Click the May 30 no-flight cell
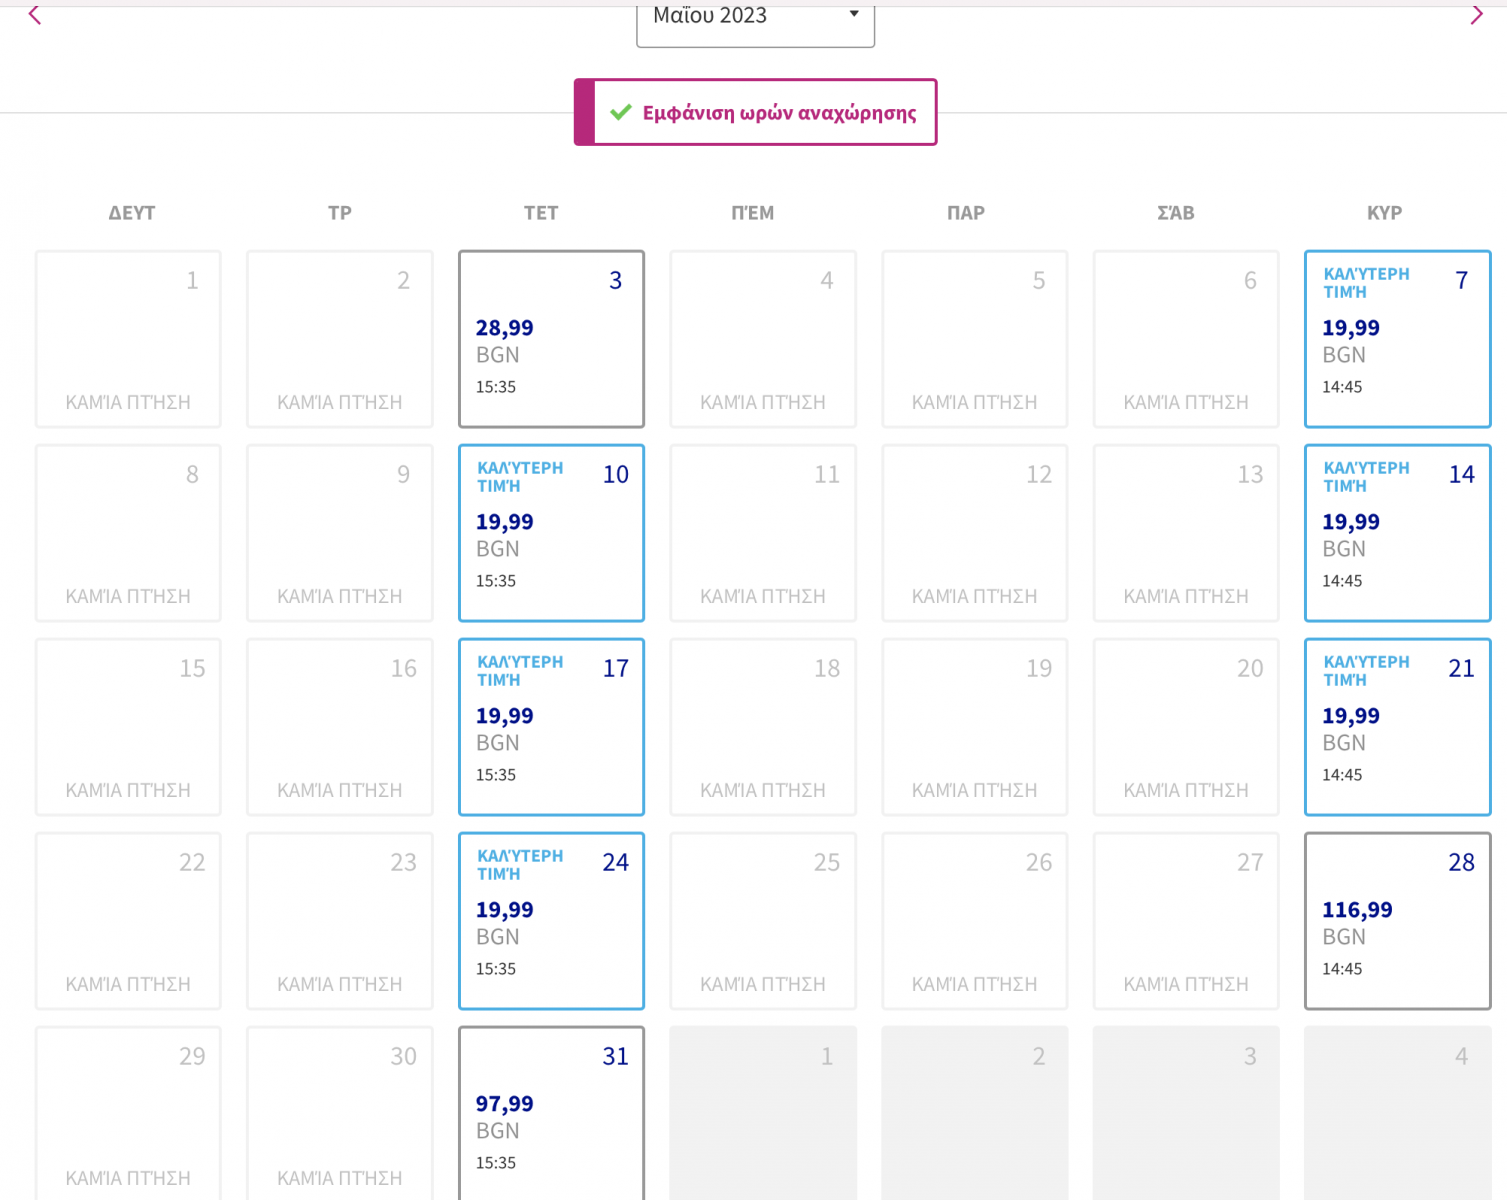Screen dimensions: 1507x1200 [340, 1112]
